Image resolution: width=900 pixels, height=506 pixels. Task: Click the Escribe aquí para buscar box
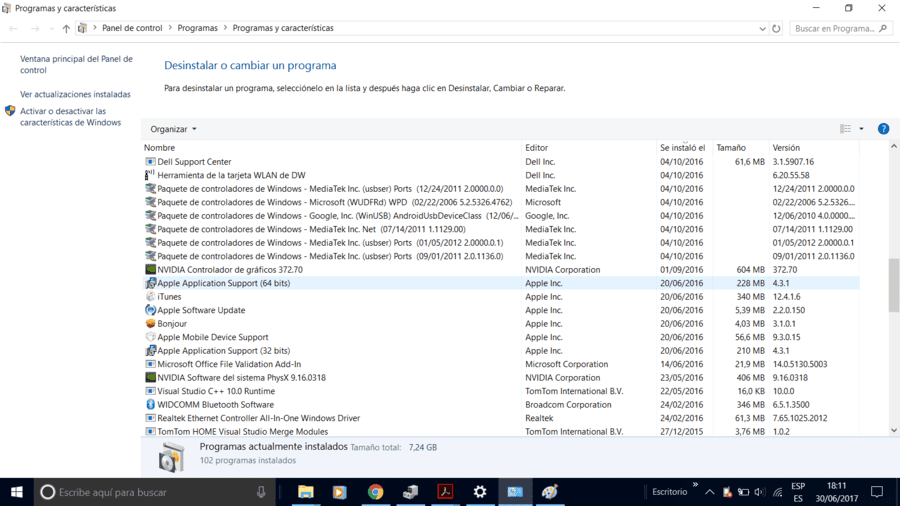[155, 492]
